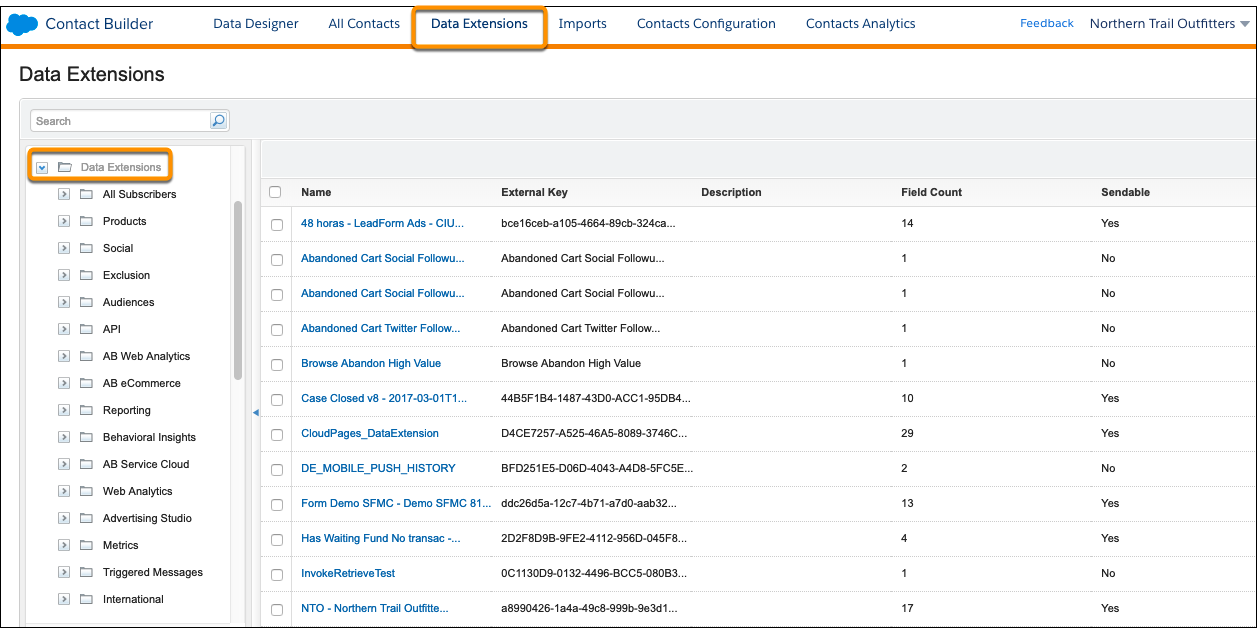Check the CloudPages_DataExtension row
This screenshot has width=1257, height=628.
(277, 434)
